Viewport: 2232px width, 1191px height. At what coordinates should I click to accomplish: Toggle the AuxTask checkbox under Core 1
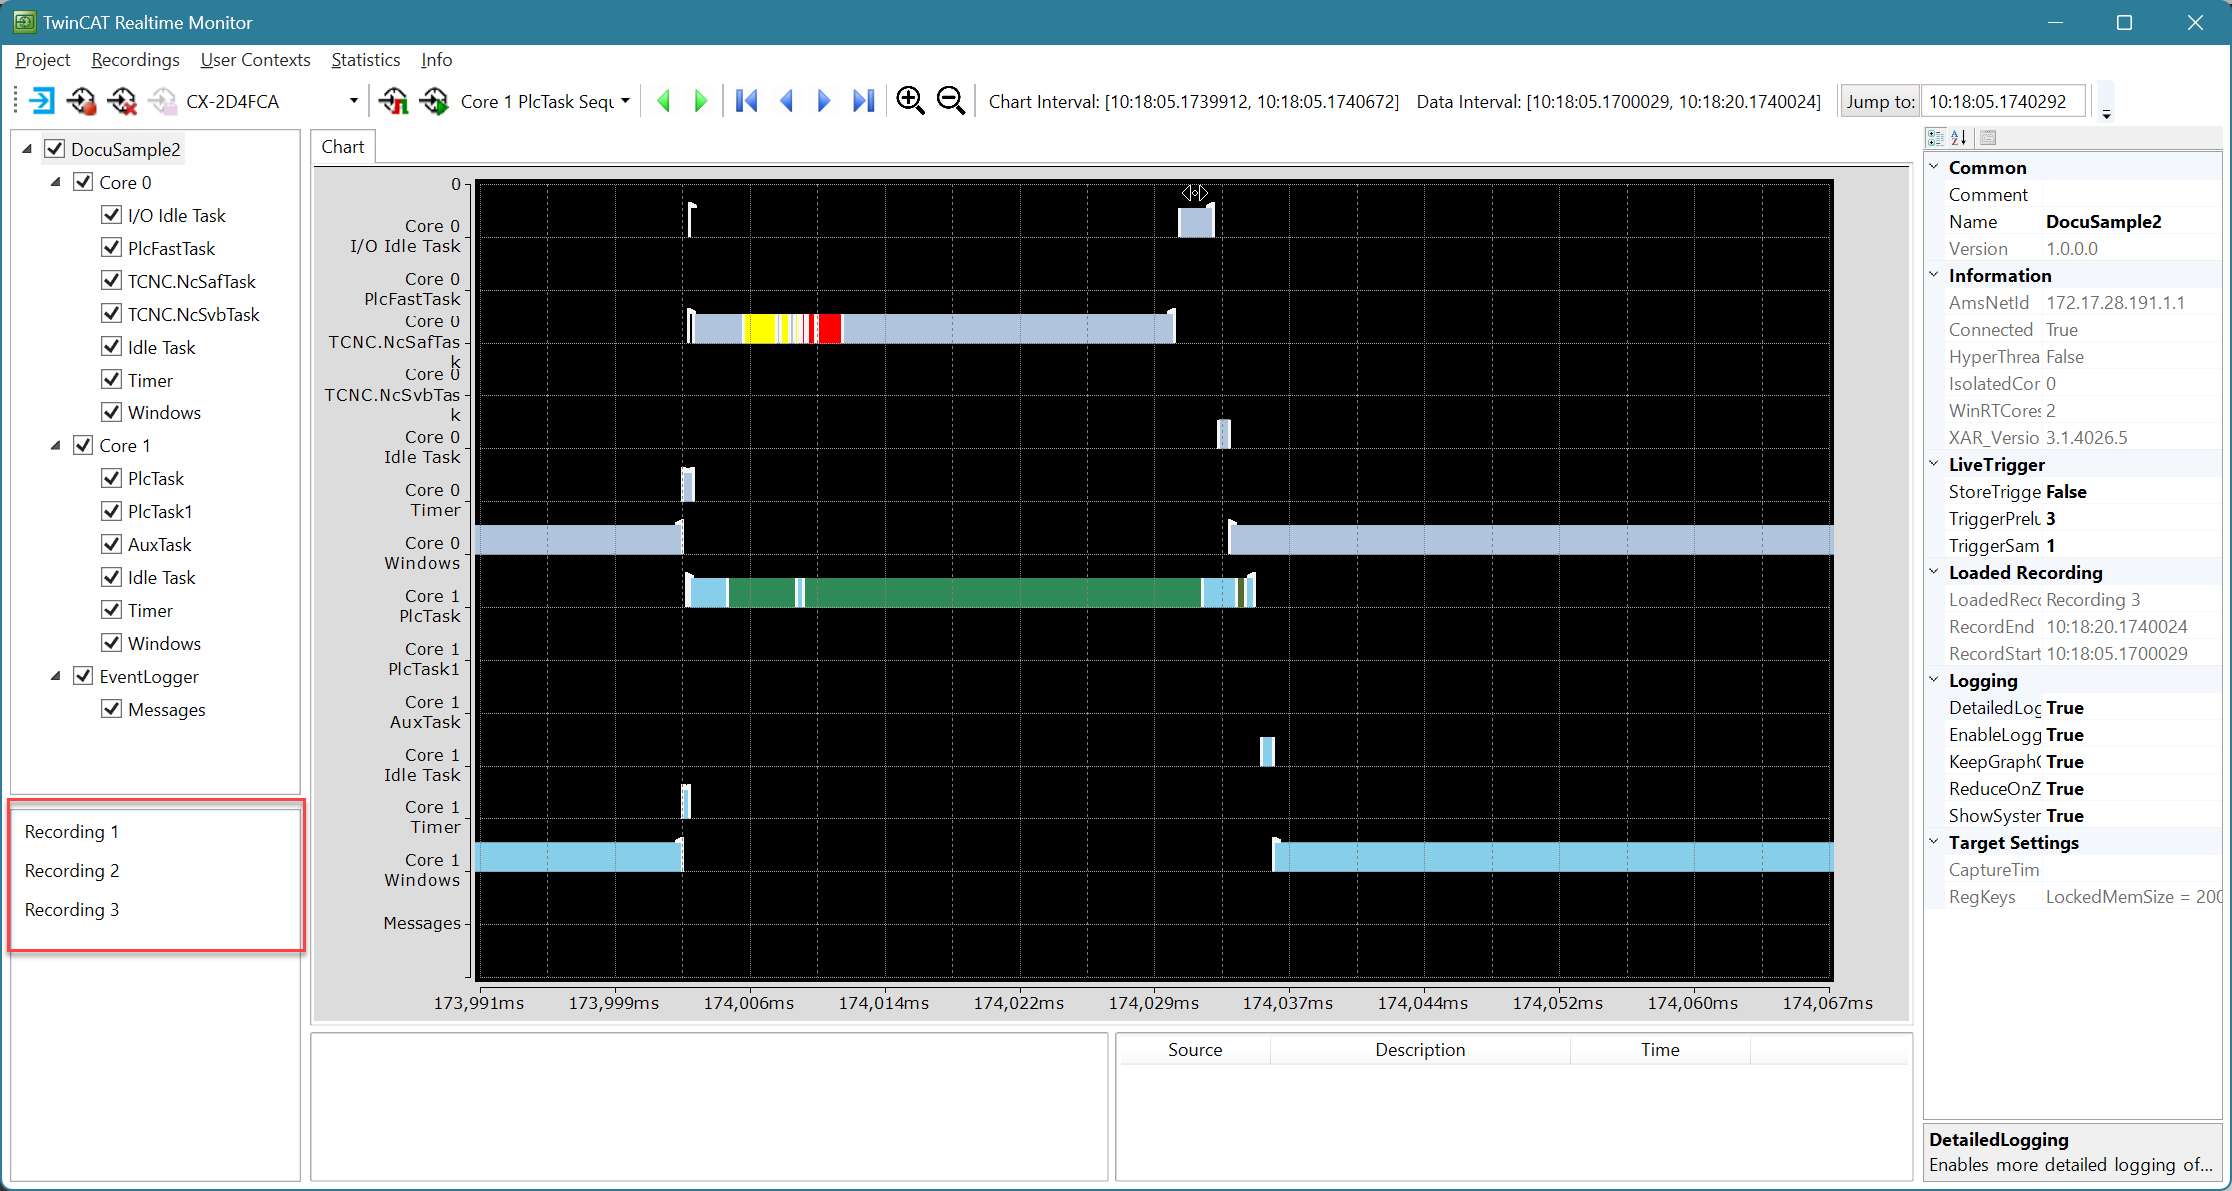pyautogui.click(x=112, y=544)
